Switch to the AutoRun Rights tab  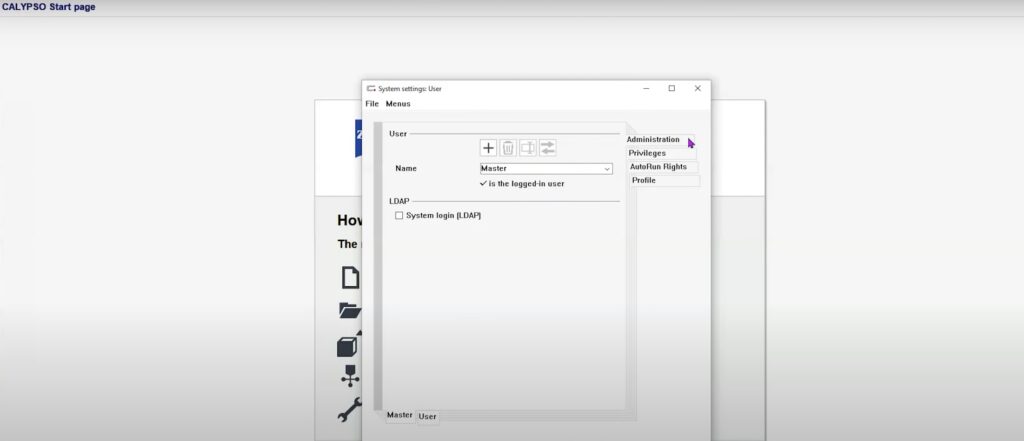click(658, 167)
